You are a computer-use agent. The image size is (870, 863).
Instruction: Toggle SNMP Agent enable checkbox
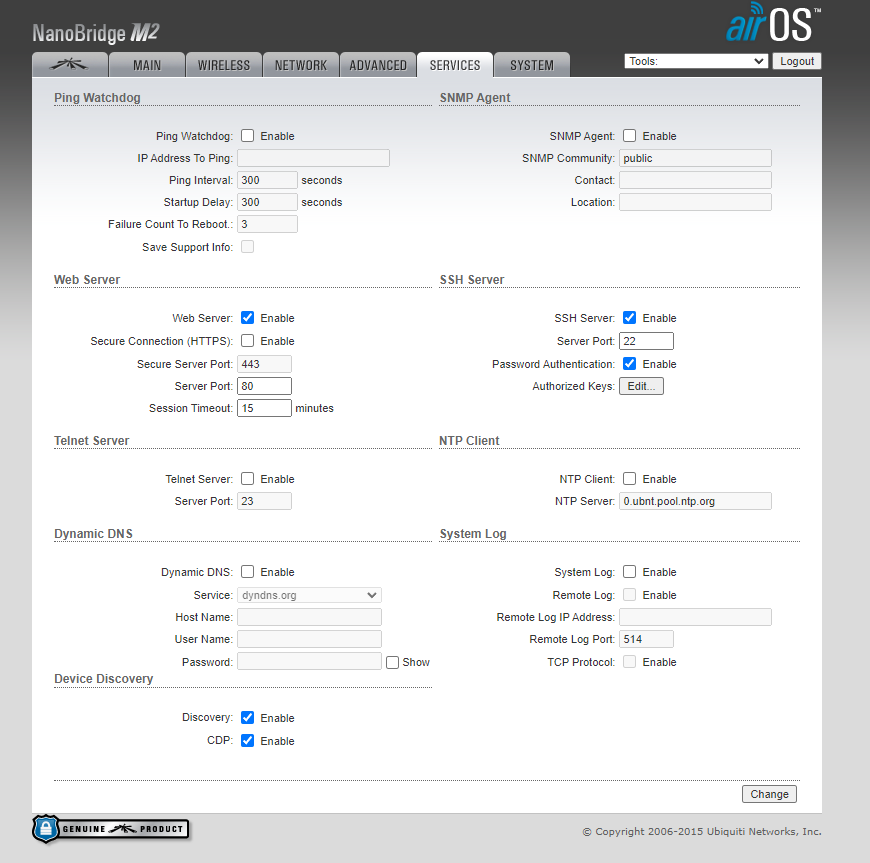[x=629, y=136]
